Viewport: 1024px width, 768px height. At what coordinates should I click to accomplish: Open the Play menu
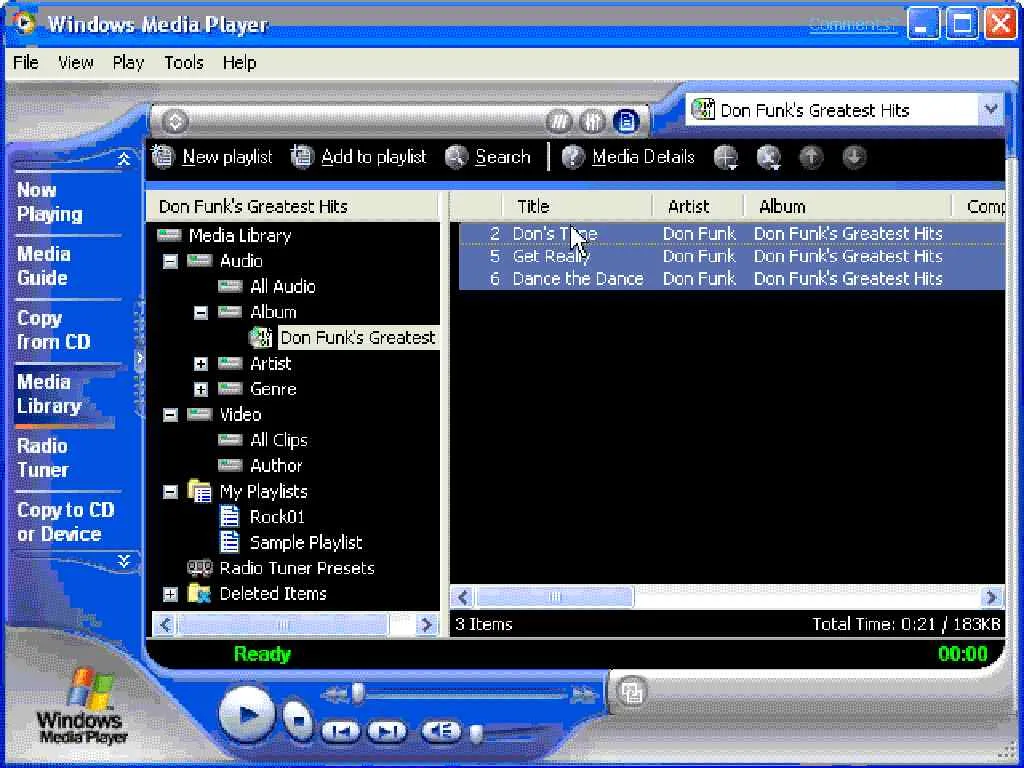pos(128,63)
